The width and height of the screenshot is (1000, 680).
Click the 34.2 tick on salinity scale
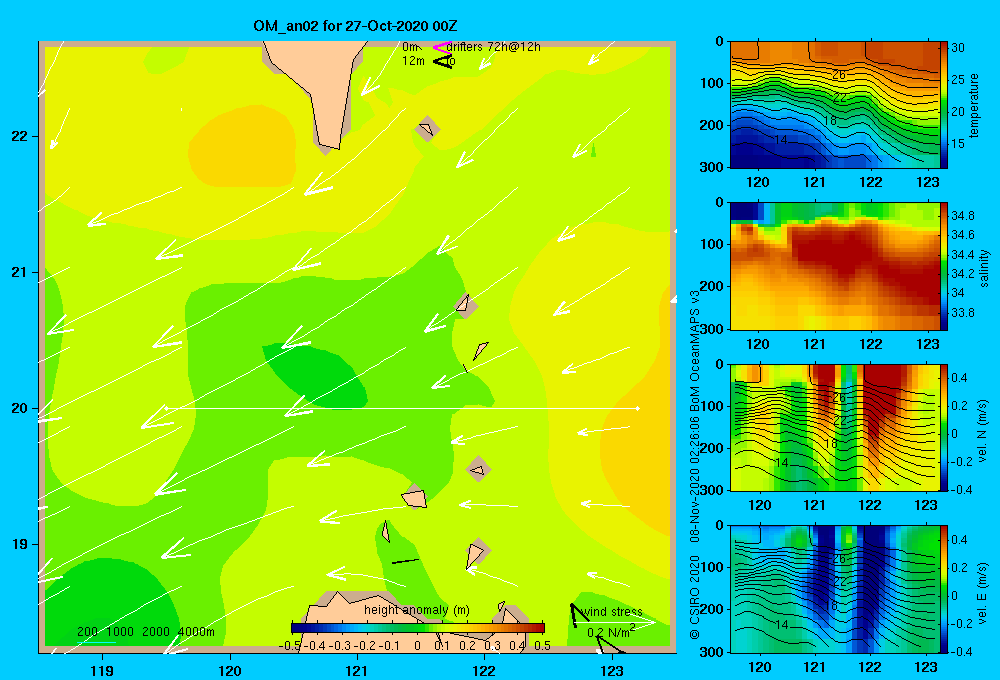coord(962,274)
